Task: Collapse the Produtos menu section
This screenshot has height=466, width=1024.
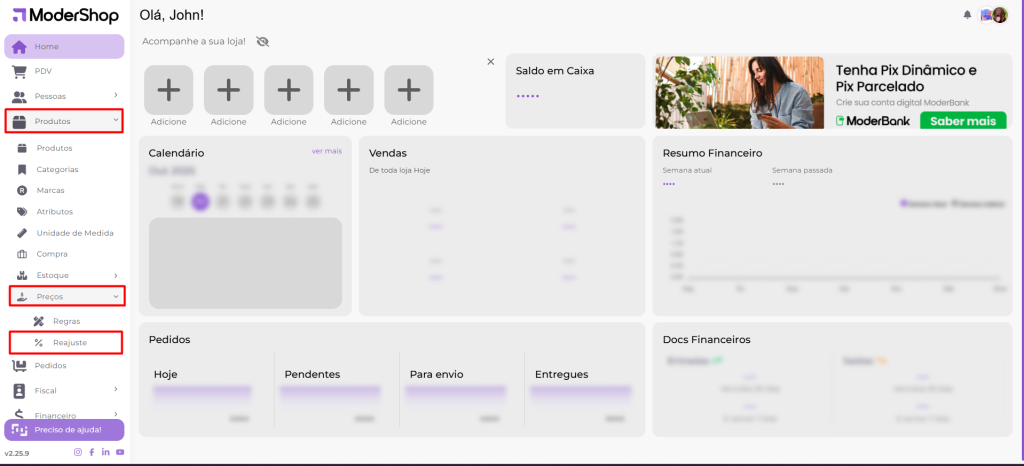Action: [116, 121]
